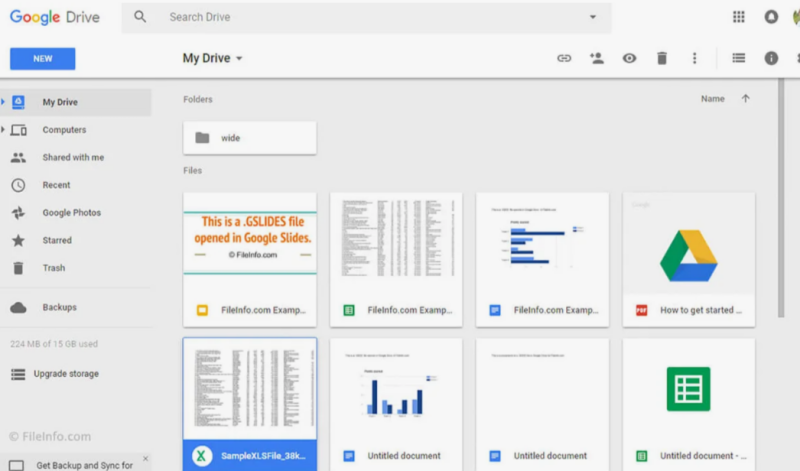Click the share with people icon
Screen dimensions: 800x471
click(x=597, y=58)
